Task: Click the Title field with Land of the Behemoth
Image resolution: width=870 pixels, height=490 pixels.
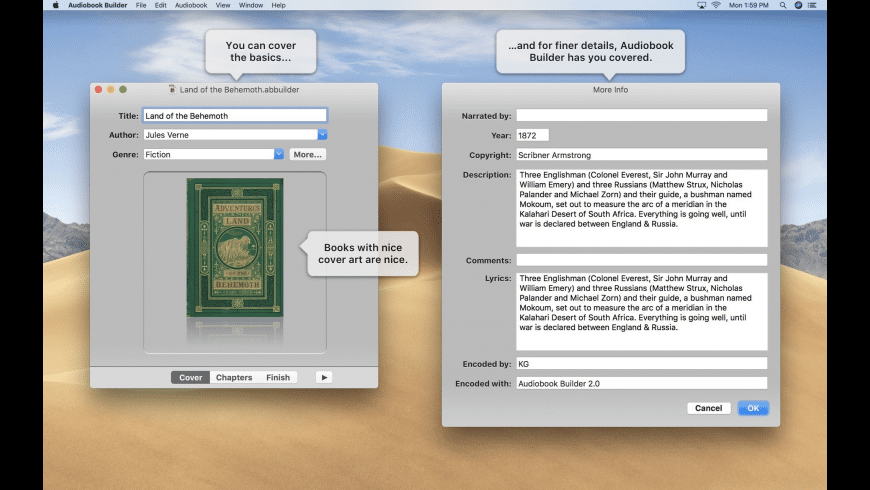Action: [235, 115]
